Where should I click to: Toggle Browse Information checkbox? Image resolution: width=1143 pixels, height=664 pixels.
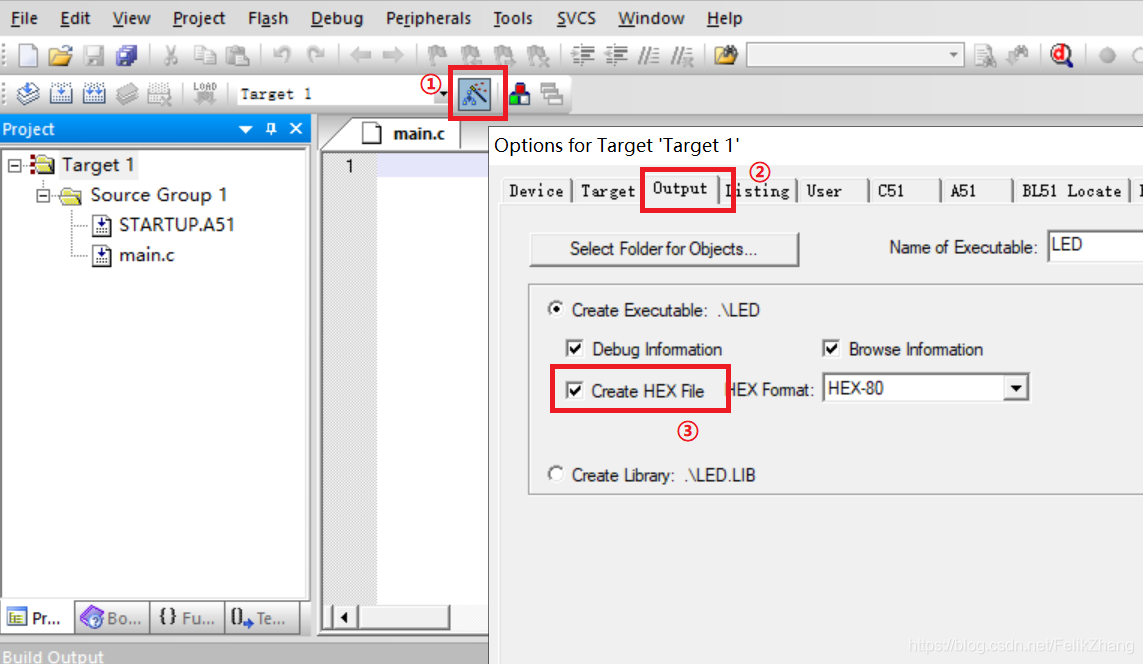[x=831, y=348]
